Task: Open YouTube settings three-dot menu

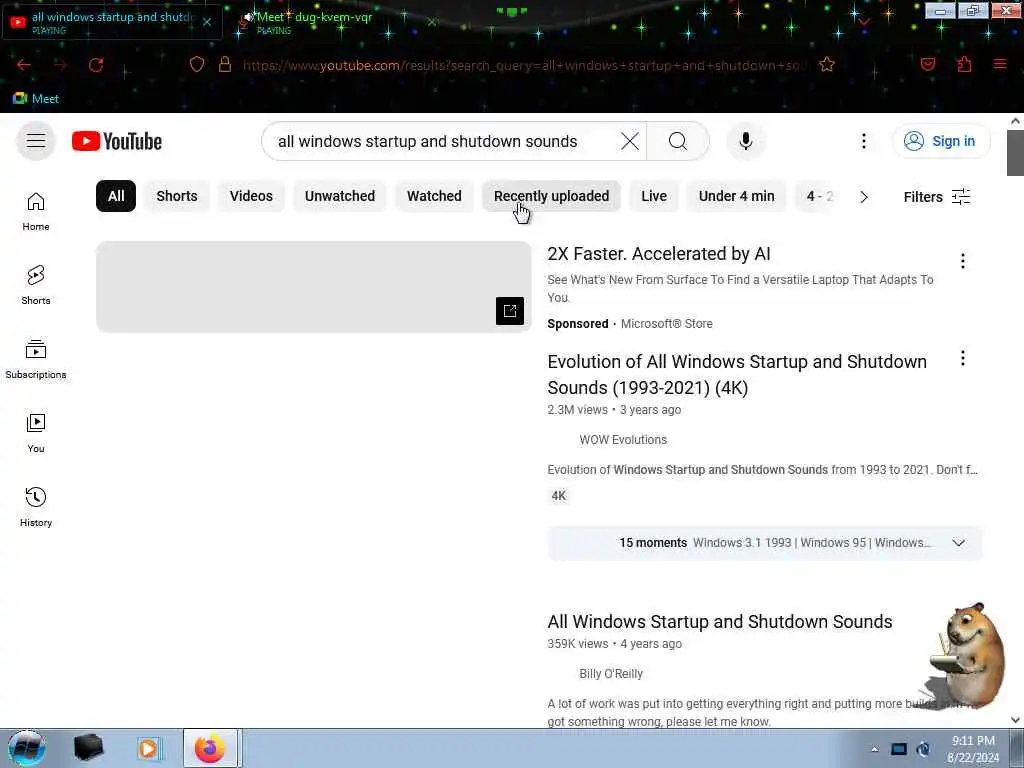Action: [863, 141]
